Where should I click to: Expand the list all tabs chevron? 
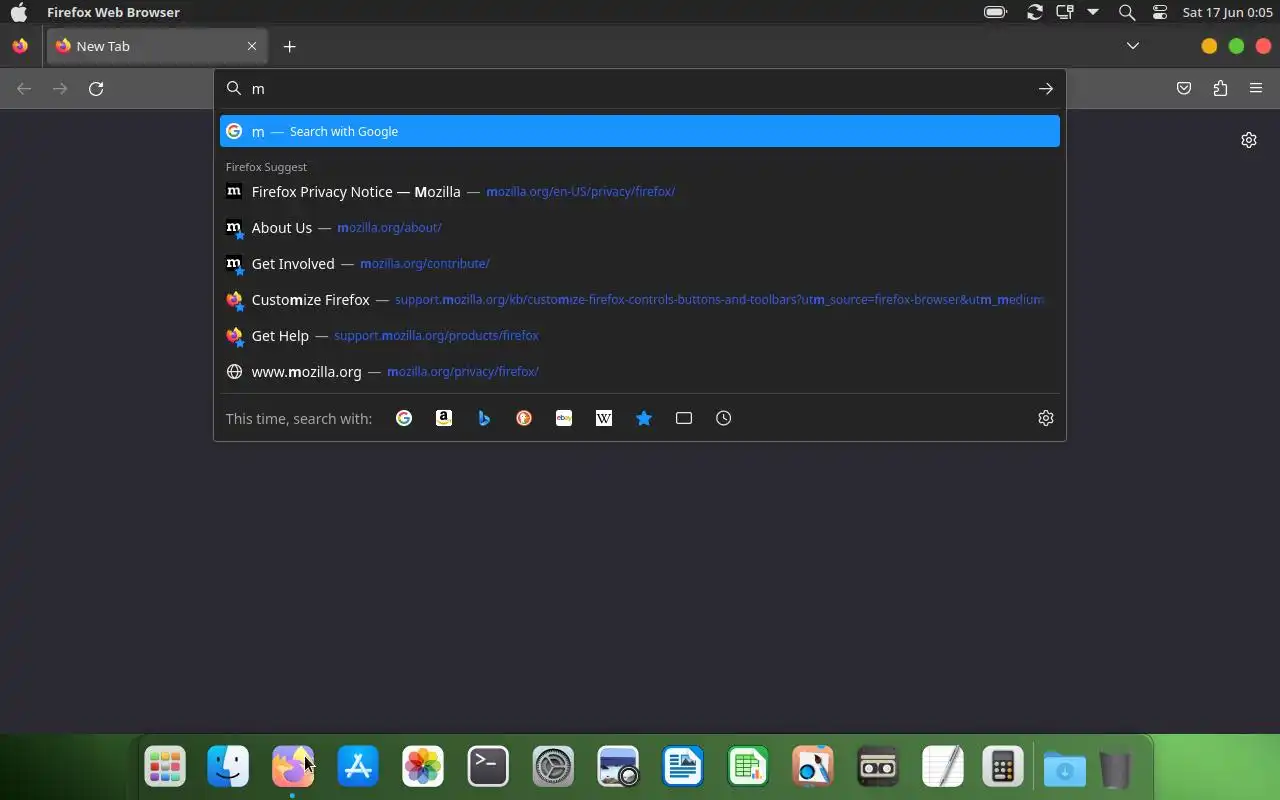coord(1133,46)
